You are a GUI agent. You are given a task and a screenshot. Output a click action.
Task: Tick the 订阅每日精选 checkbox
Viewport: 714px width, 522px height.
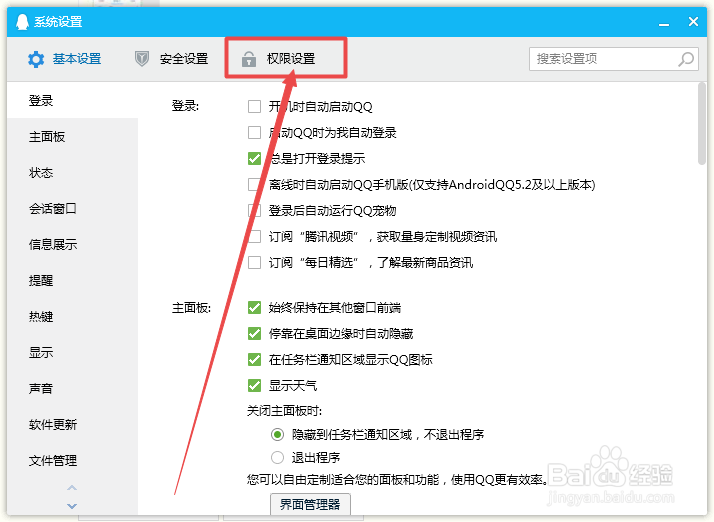(255, 262)
